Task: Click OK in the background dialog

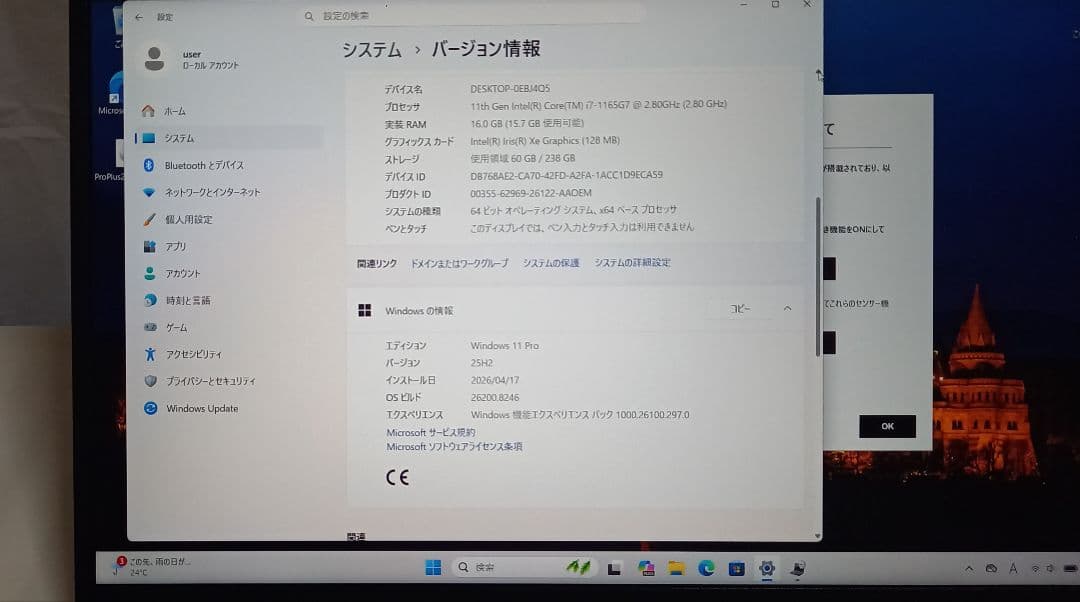Action: (887, 426)
